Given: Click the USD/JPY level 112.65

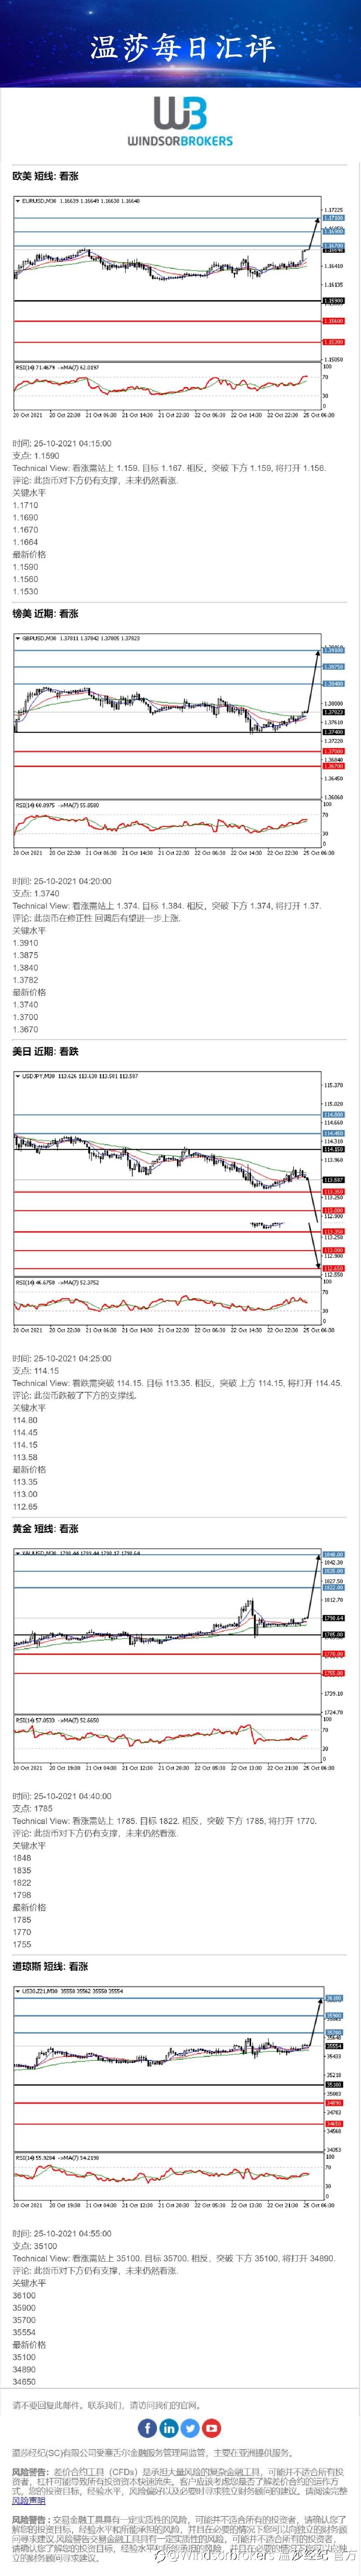Looking at the screenshot, I should click(x=25, y=1506).
